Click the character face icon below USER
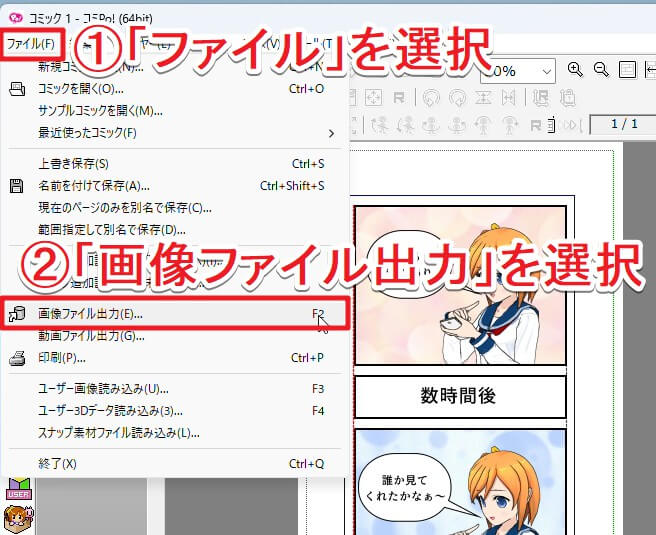The height and width of the screenshot is (535, 656). pyautogui.click(x=18, y=519)
